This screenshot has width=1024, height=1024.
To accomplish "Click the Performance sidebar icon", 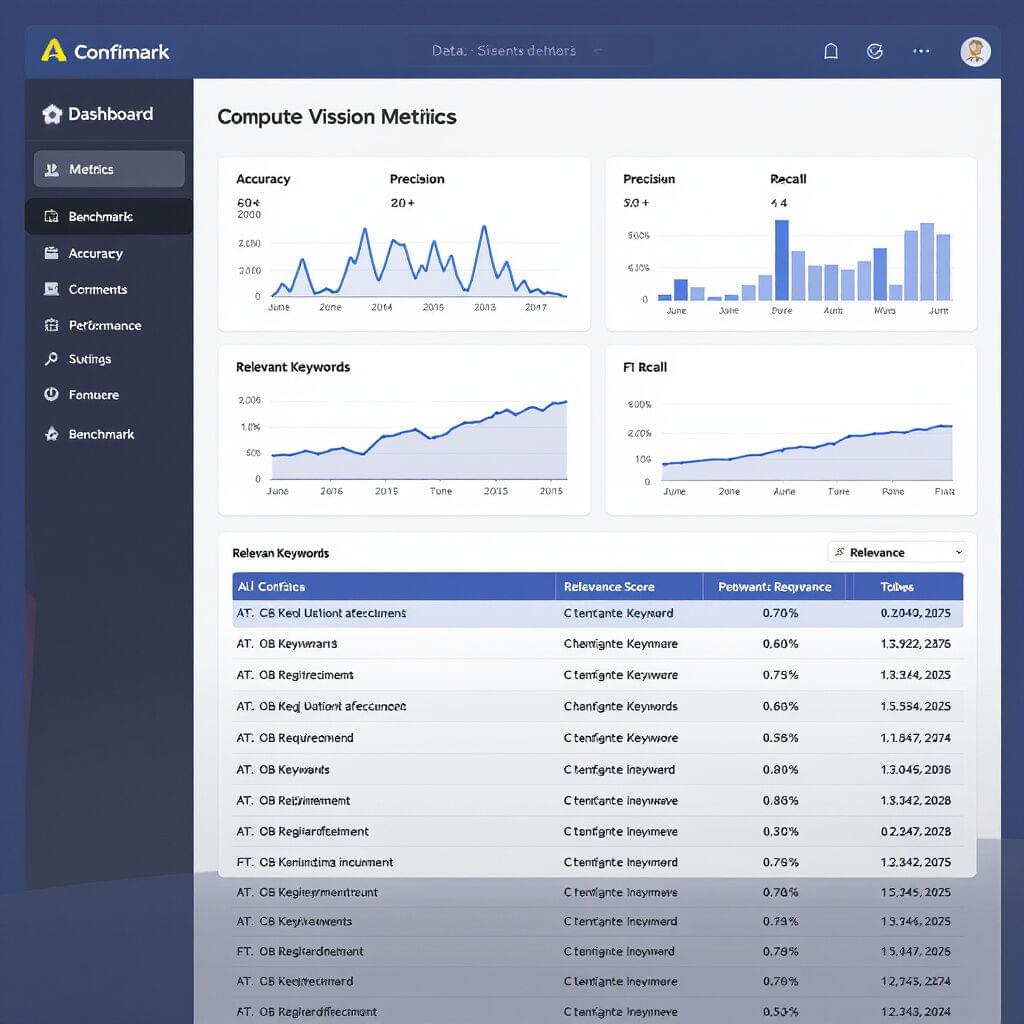I will [52, 325].
